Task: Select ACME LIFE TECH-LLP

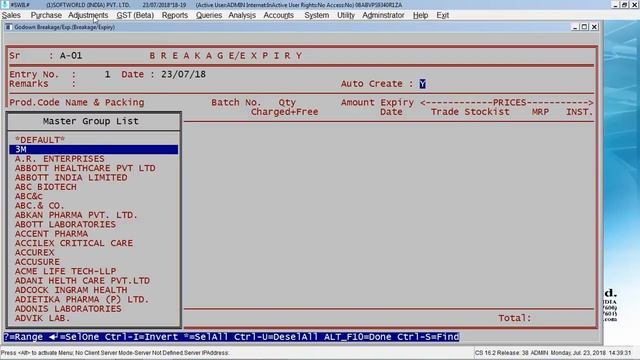Action: (x=93, y=271)
